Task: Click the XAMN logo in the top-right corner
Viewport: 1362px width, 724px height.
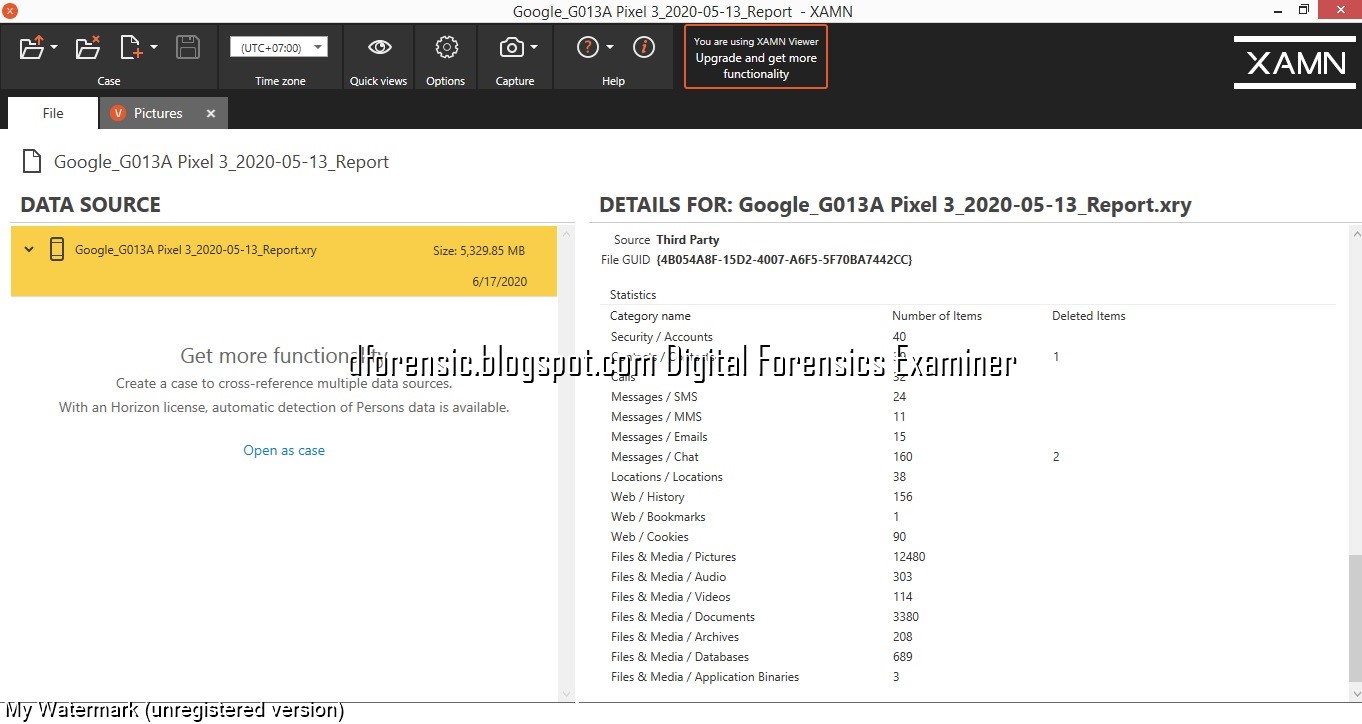Action: coord(1294,63)
